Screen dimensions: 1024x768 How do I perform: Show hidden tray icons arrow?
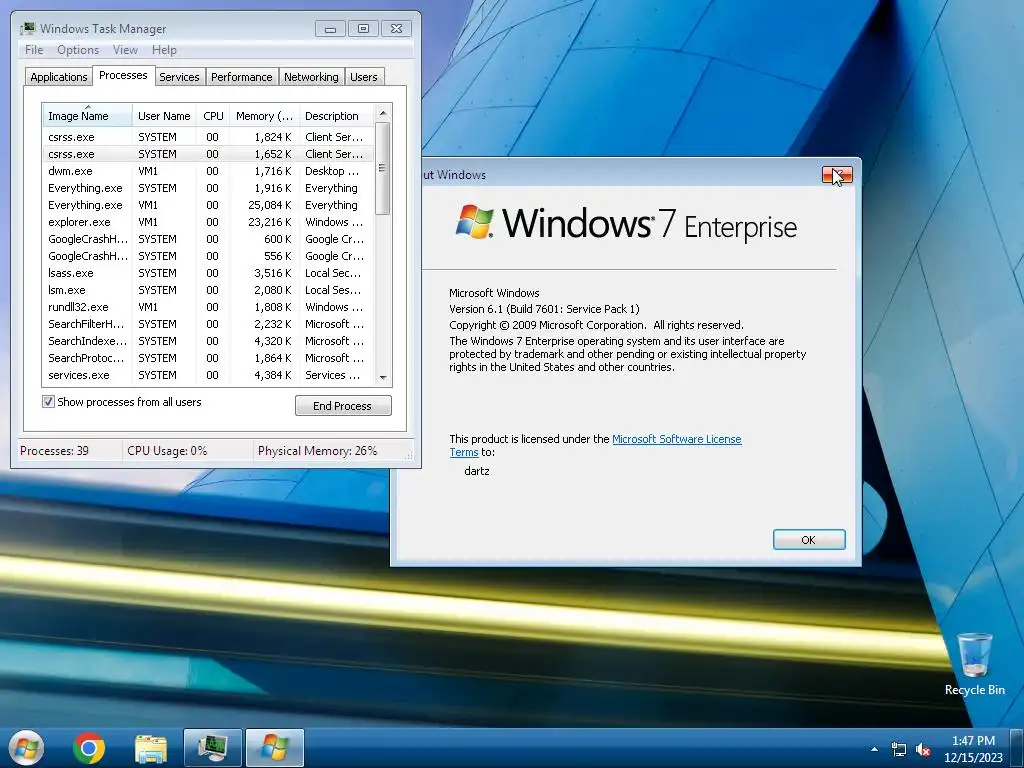click(x=874, y=749)
